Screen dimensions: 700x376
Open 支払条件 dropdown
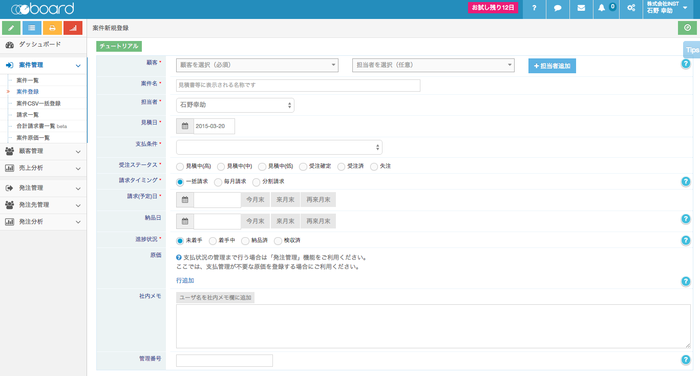coord(279,147)
